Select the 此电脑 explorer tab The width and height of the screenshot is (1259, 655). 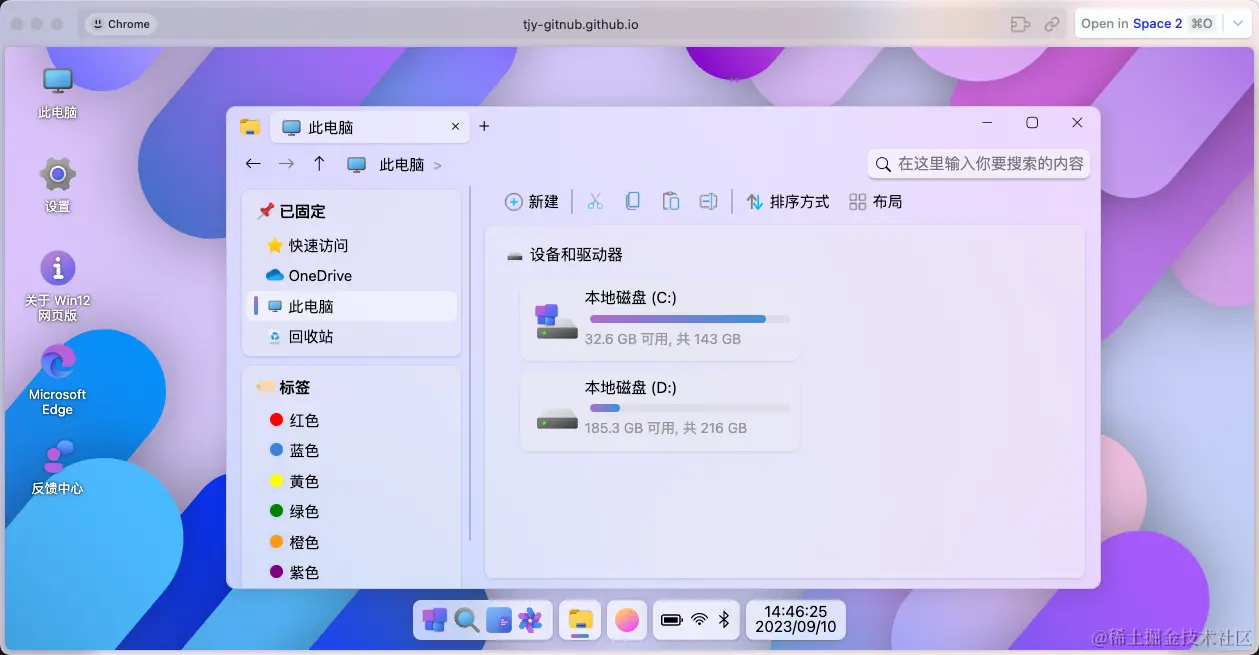coord(370,127)
